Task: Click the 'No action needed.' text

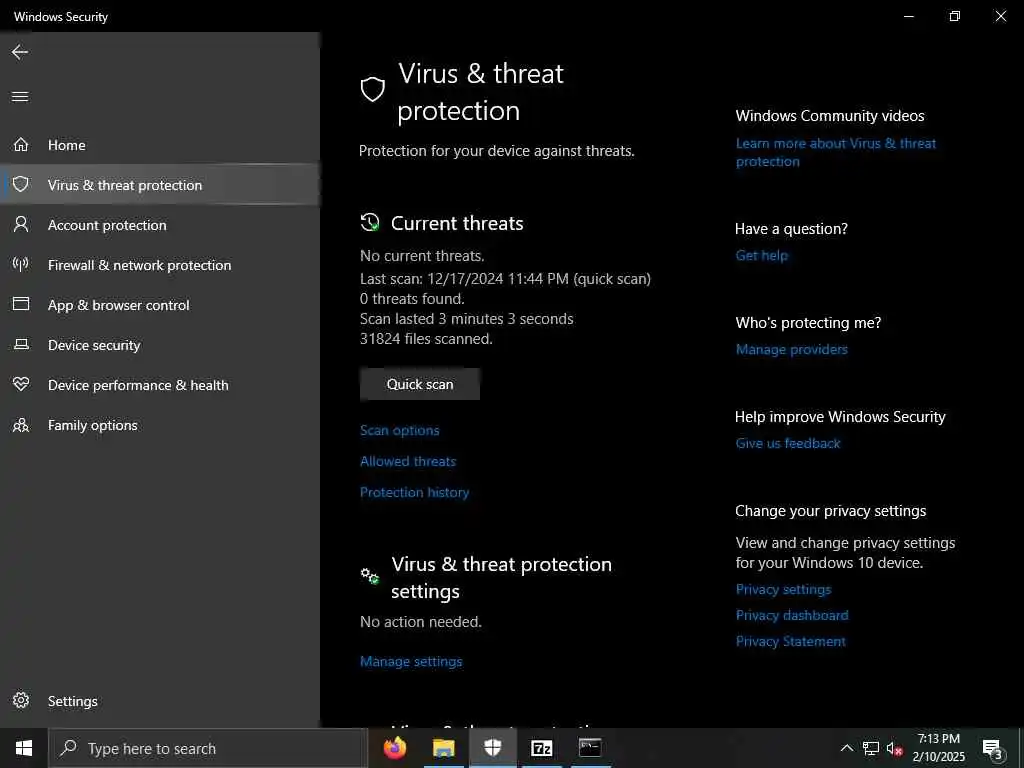Action: [421, 622]
